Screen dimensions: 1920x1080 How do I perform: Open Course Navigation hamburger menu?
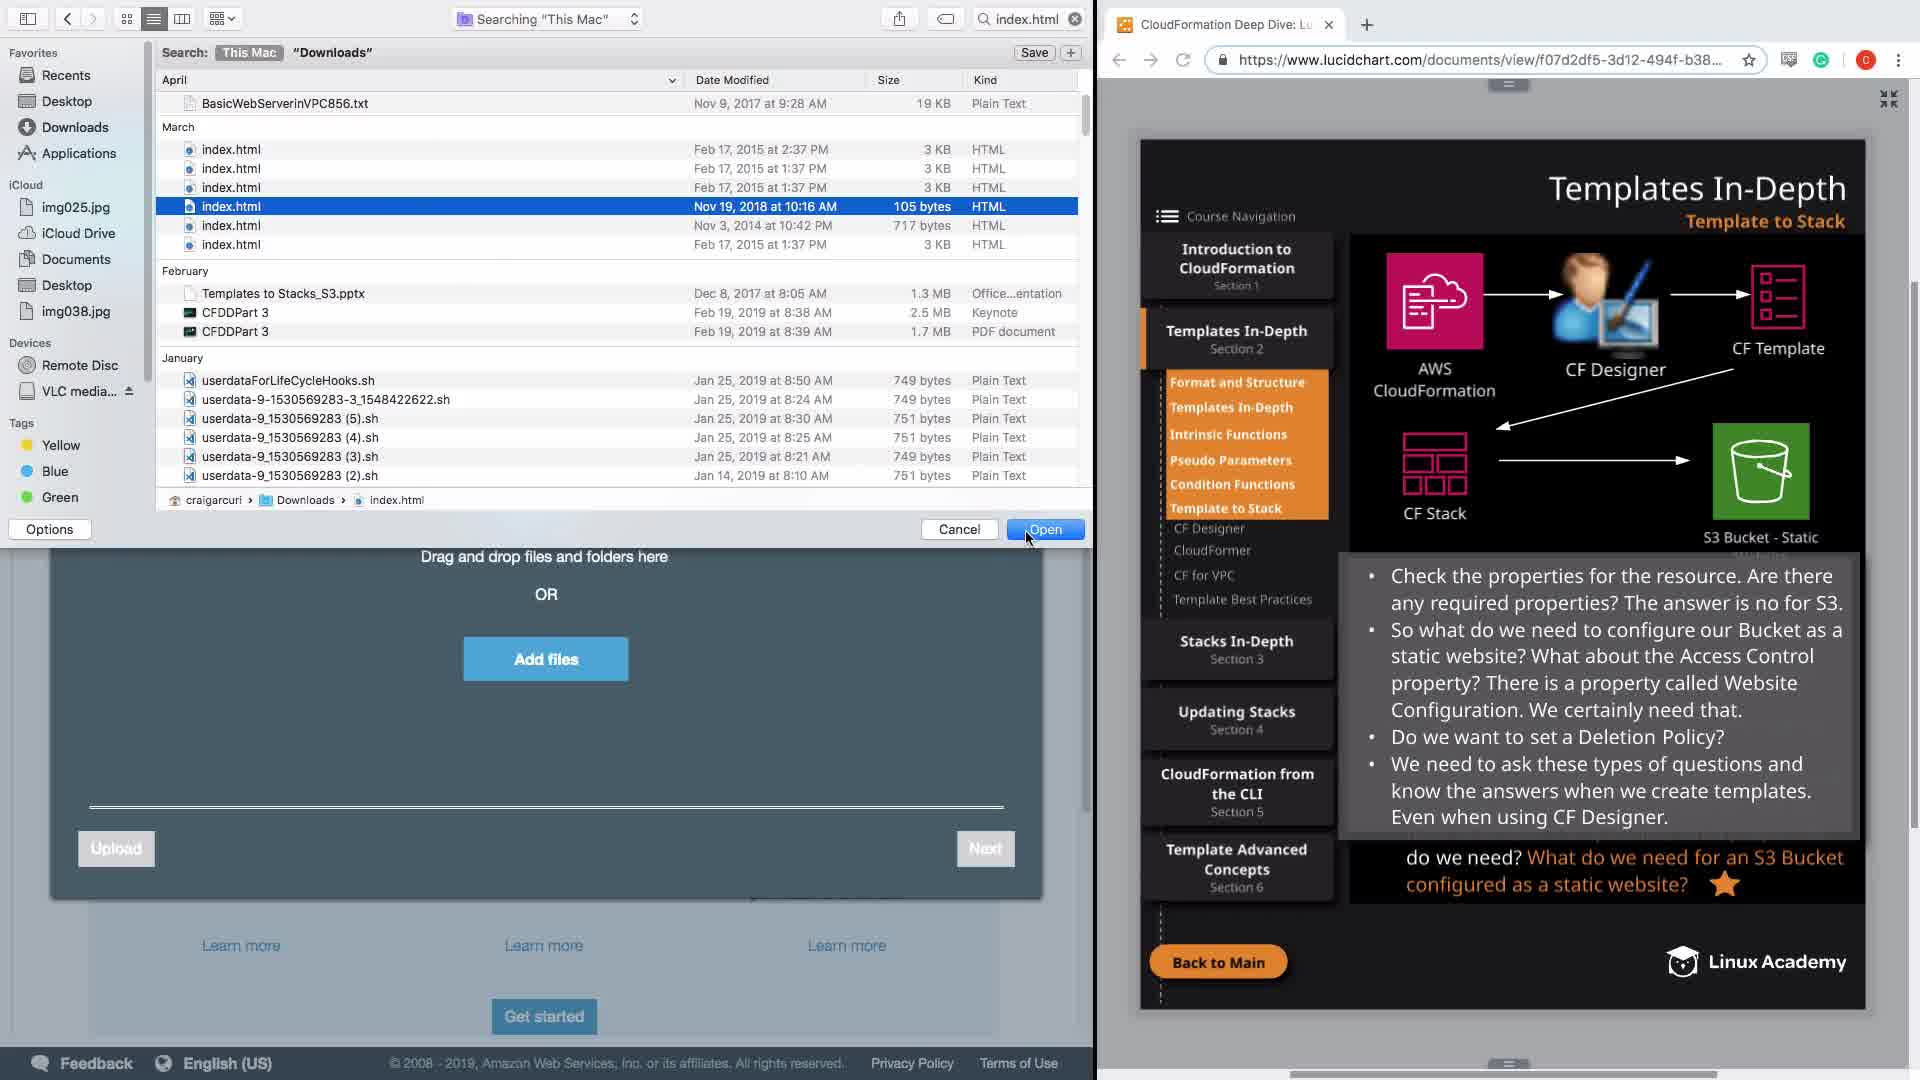tap(1166, 216)
